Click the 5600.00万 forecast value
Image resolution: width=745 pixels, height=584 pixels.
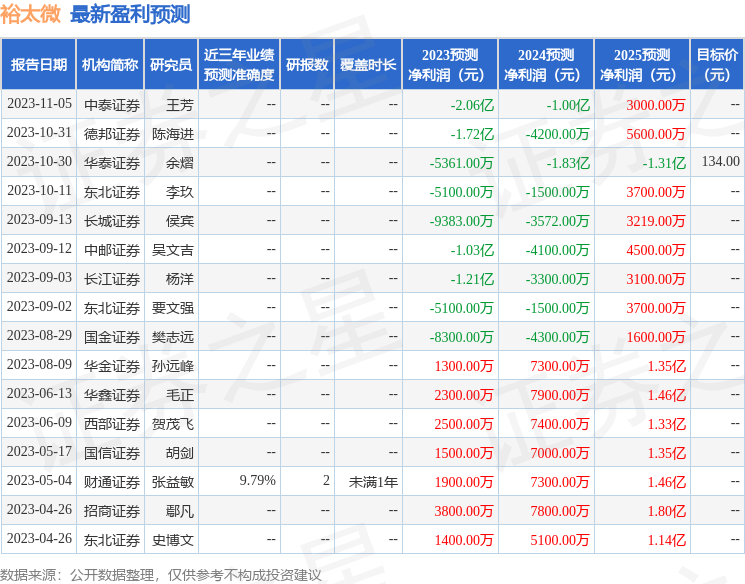click(655, 134)
